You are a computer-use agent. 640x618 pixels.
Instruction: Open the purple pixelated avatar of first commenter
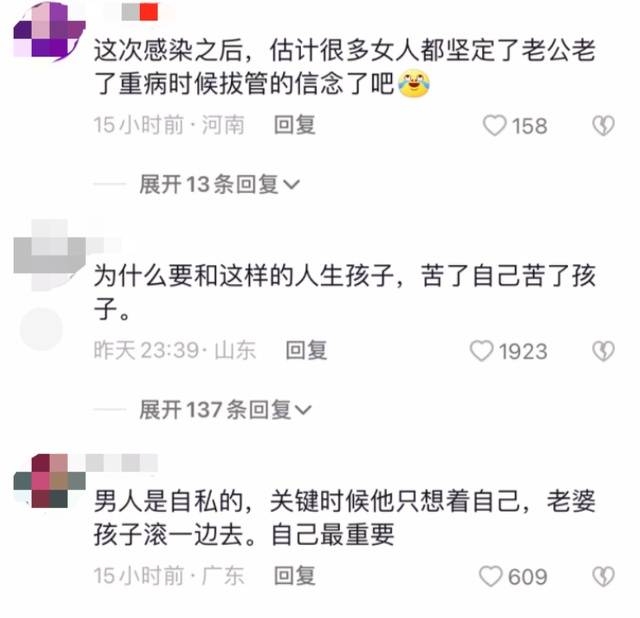[x=49, y=32]
